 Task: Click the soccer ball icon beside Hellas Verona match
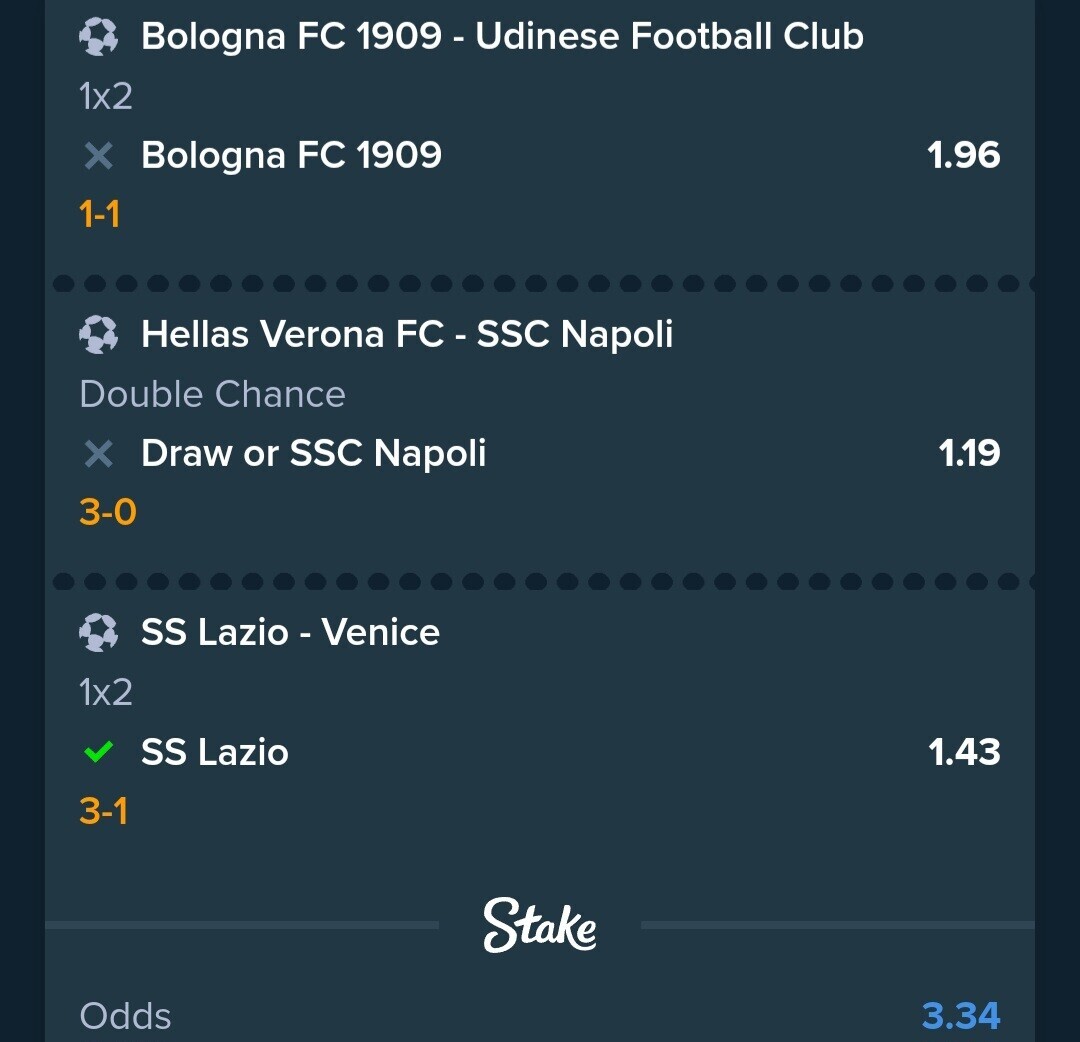click(98, 335)
